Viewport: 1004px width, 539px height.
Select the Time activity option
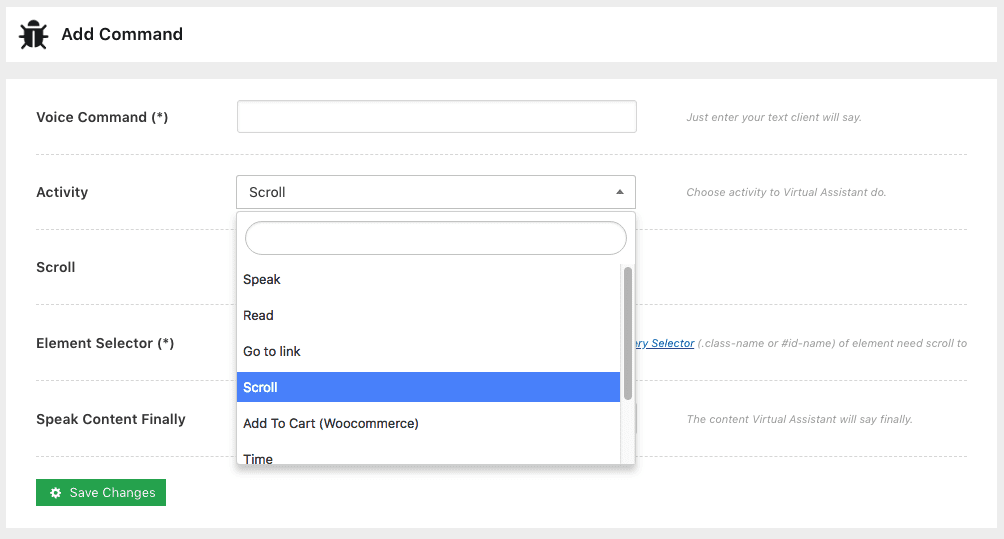(x=258, y=458)
